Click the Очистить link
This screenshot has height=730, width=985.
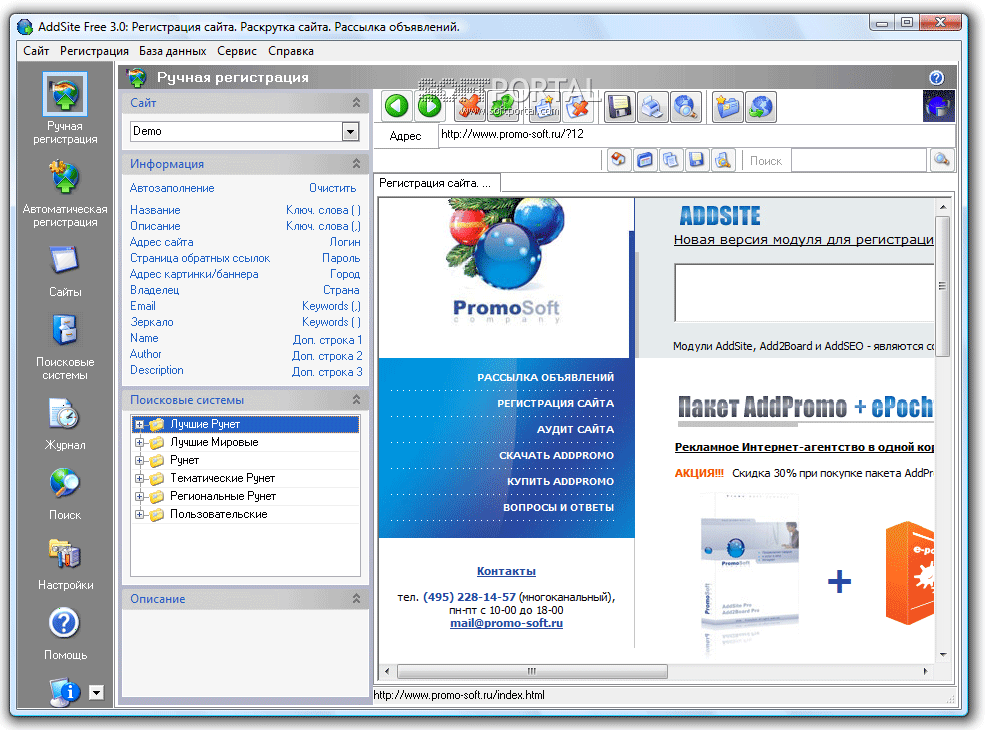coord(332,188)
